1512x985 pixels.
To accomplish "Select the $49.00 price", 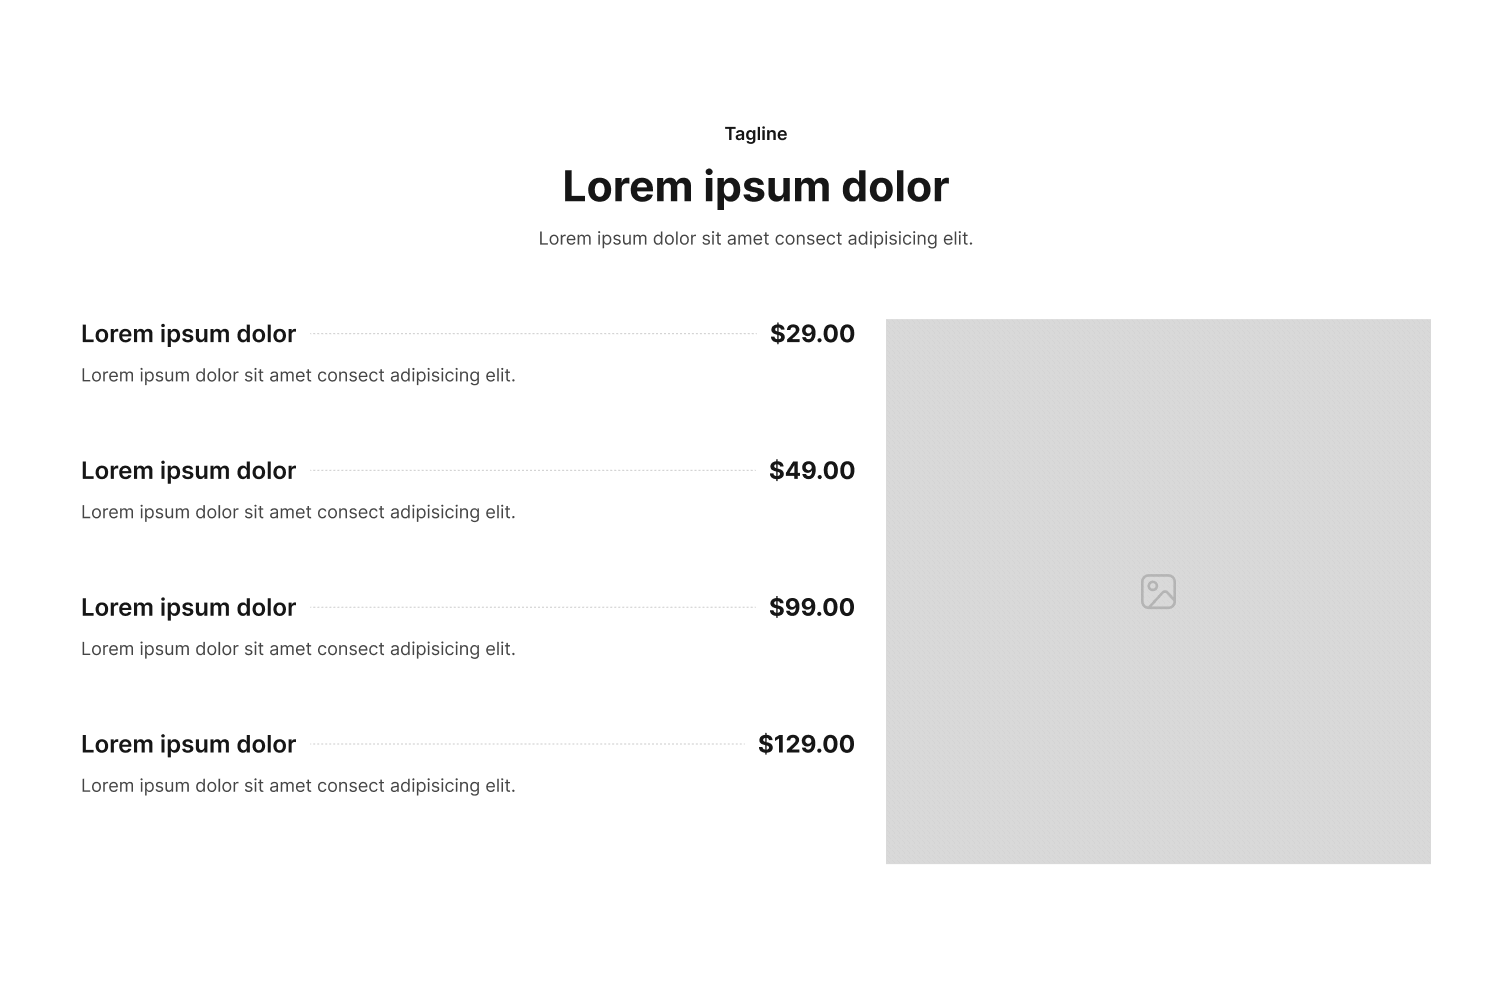I will pyautogui.click(x=812, y=471).
